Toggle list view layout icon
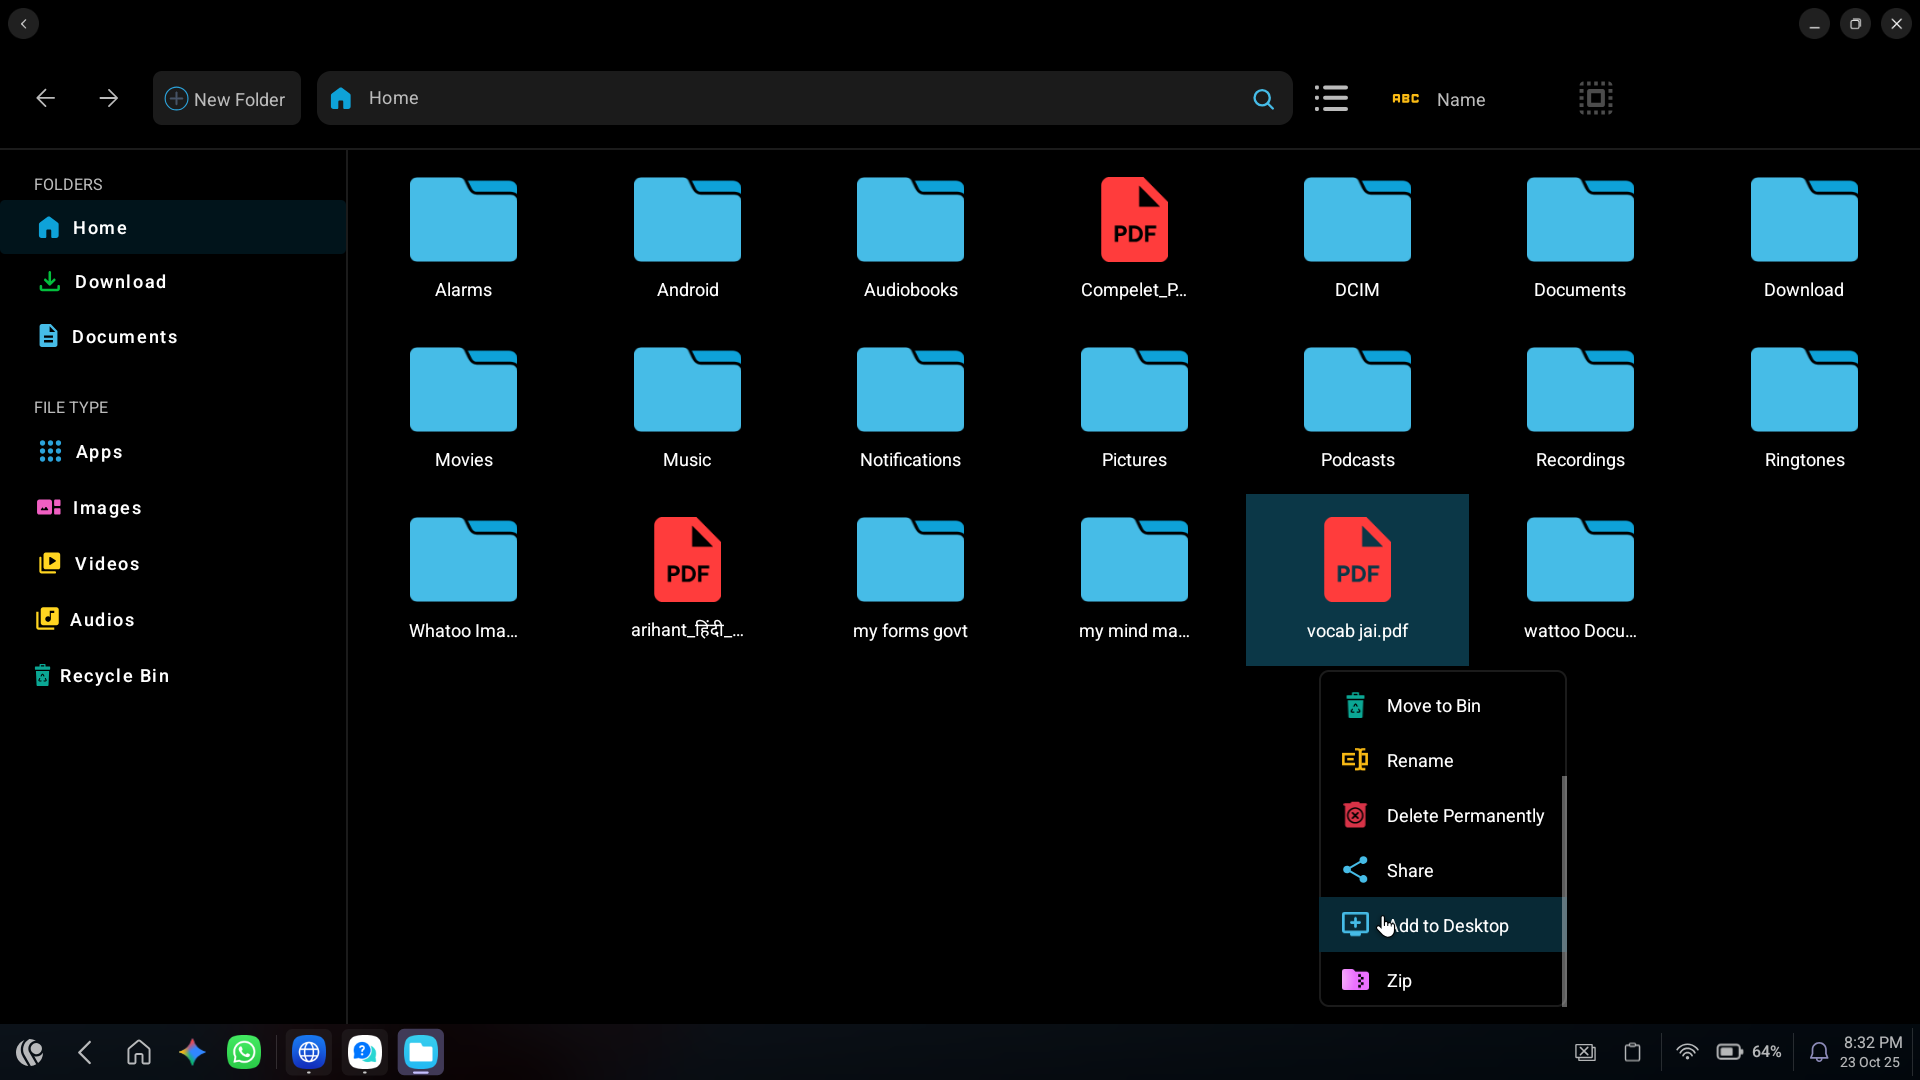 [1331, 98]
